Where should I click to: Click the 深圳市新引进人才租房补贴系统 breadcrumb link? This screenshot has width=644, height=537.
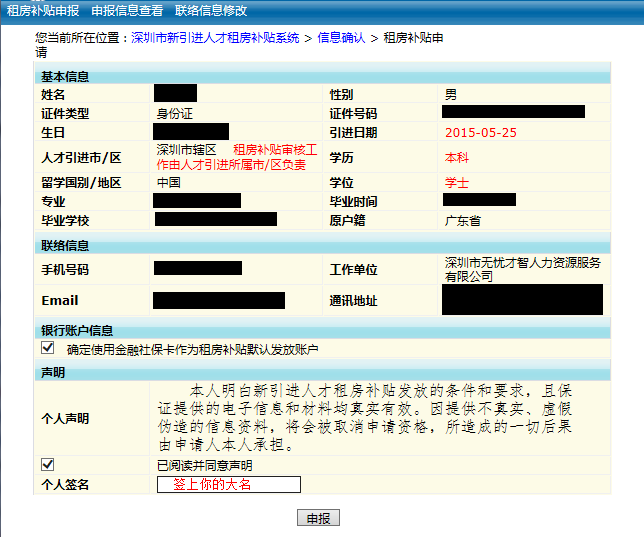(215, 38)
